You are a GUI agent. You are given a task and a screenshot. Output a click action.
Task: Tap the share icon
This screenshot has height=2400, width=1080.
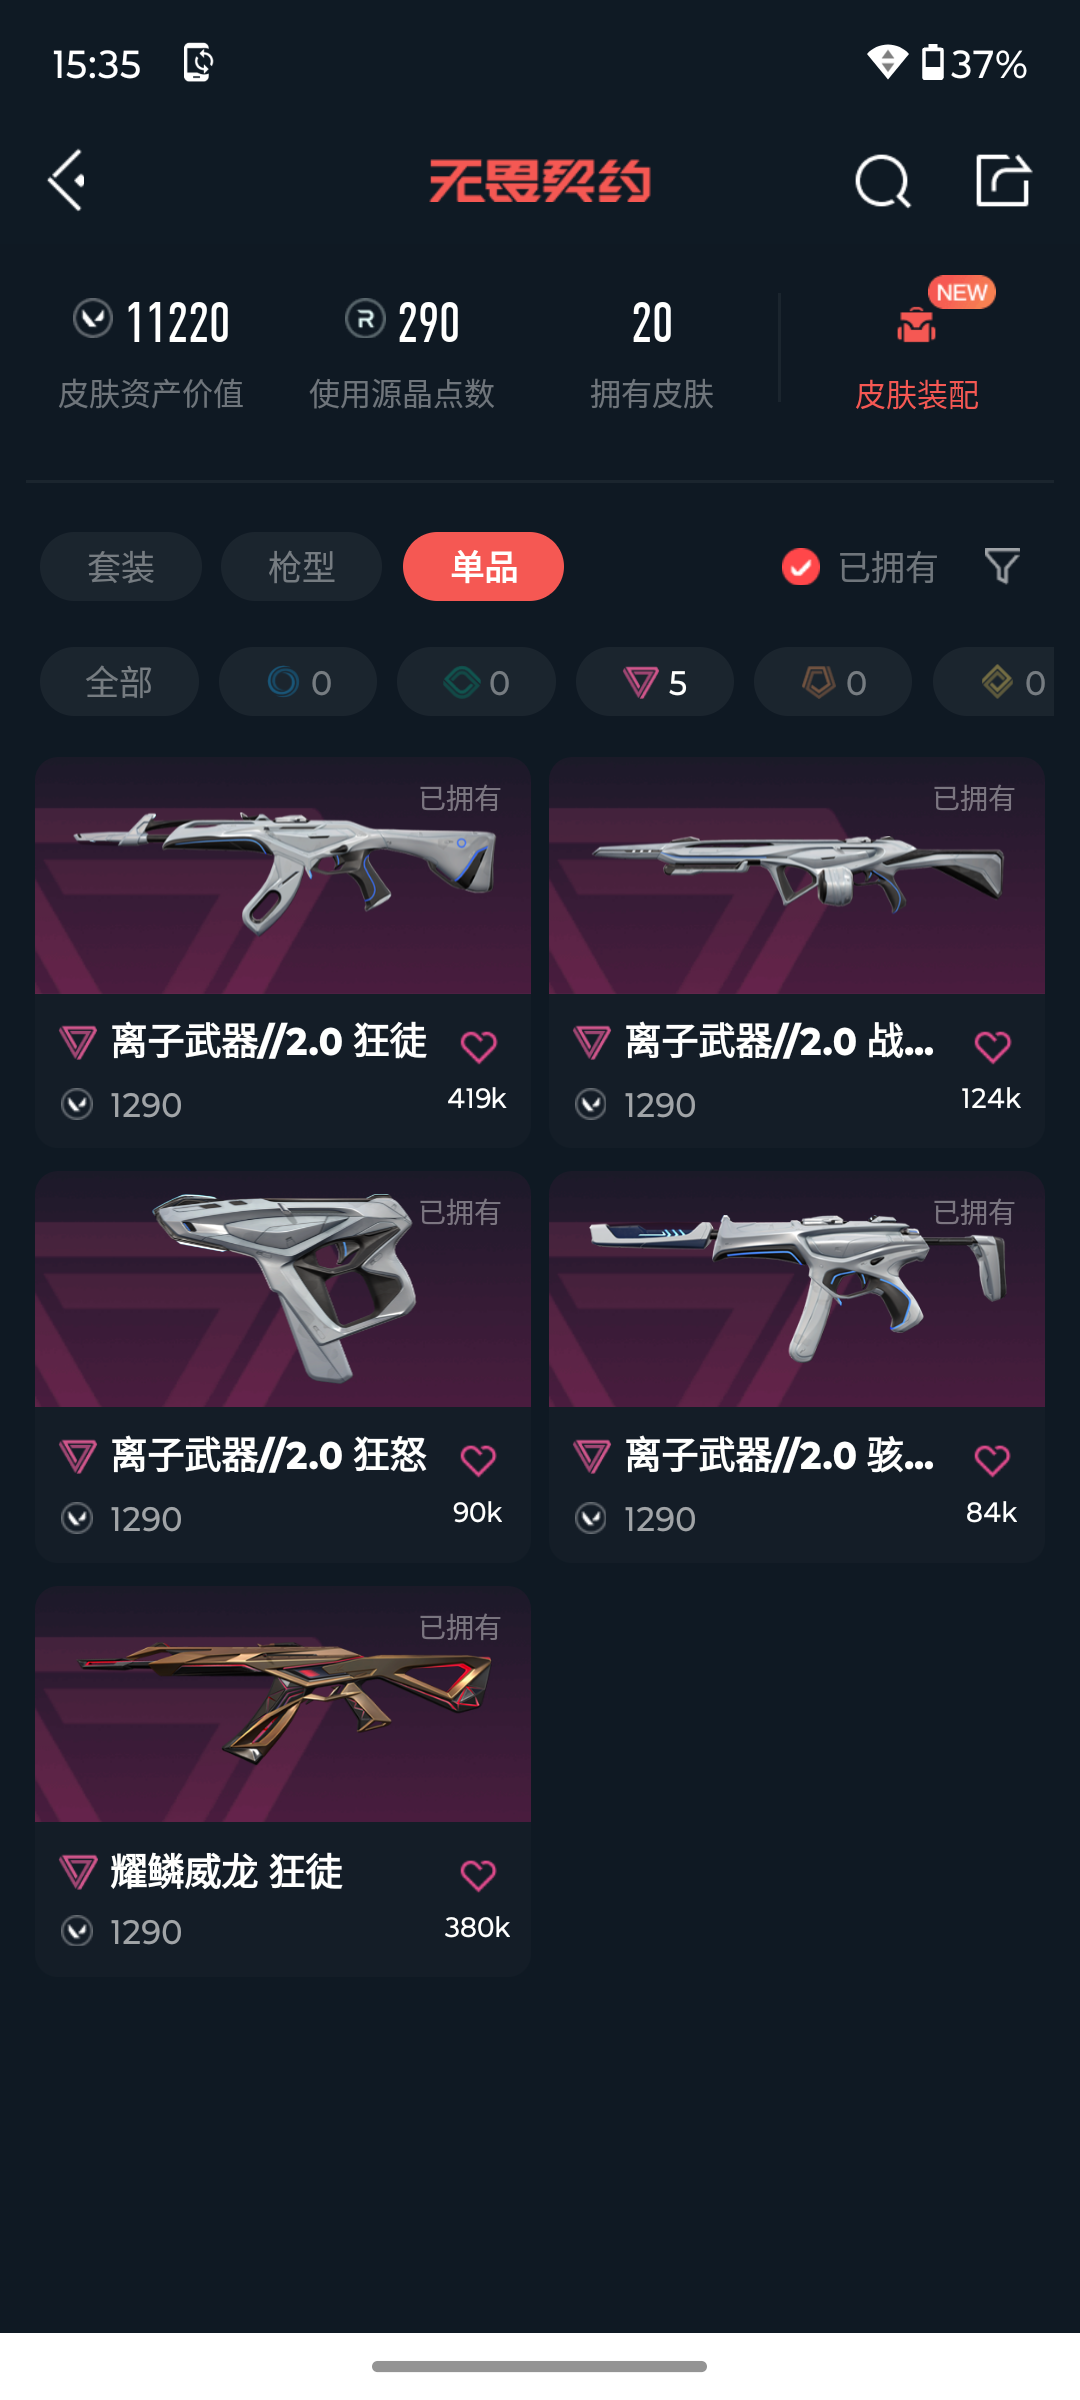coord(1003,180)
